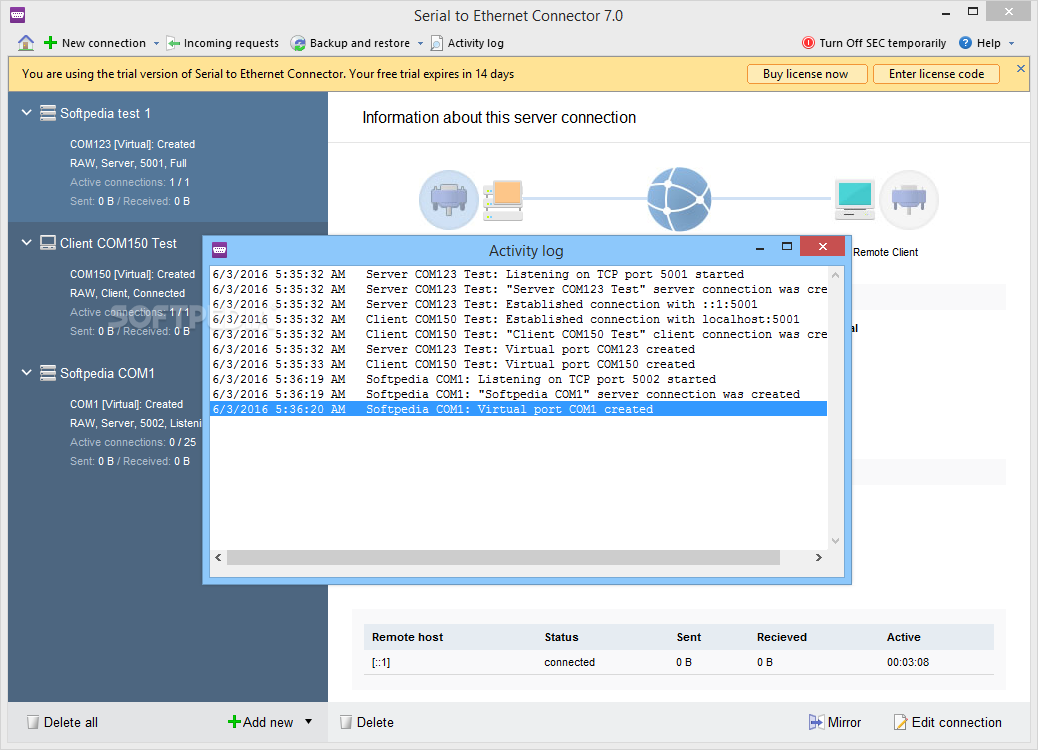Open Incoming requests
The width and height of the screenshot is (1038, 750).
[x=223, y=43]
